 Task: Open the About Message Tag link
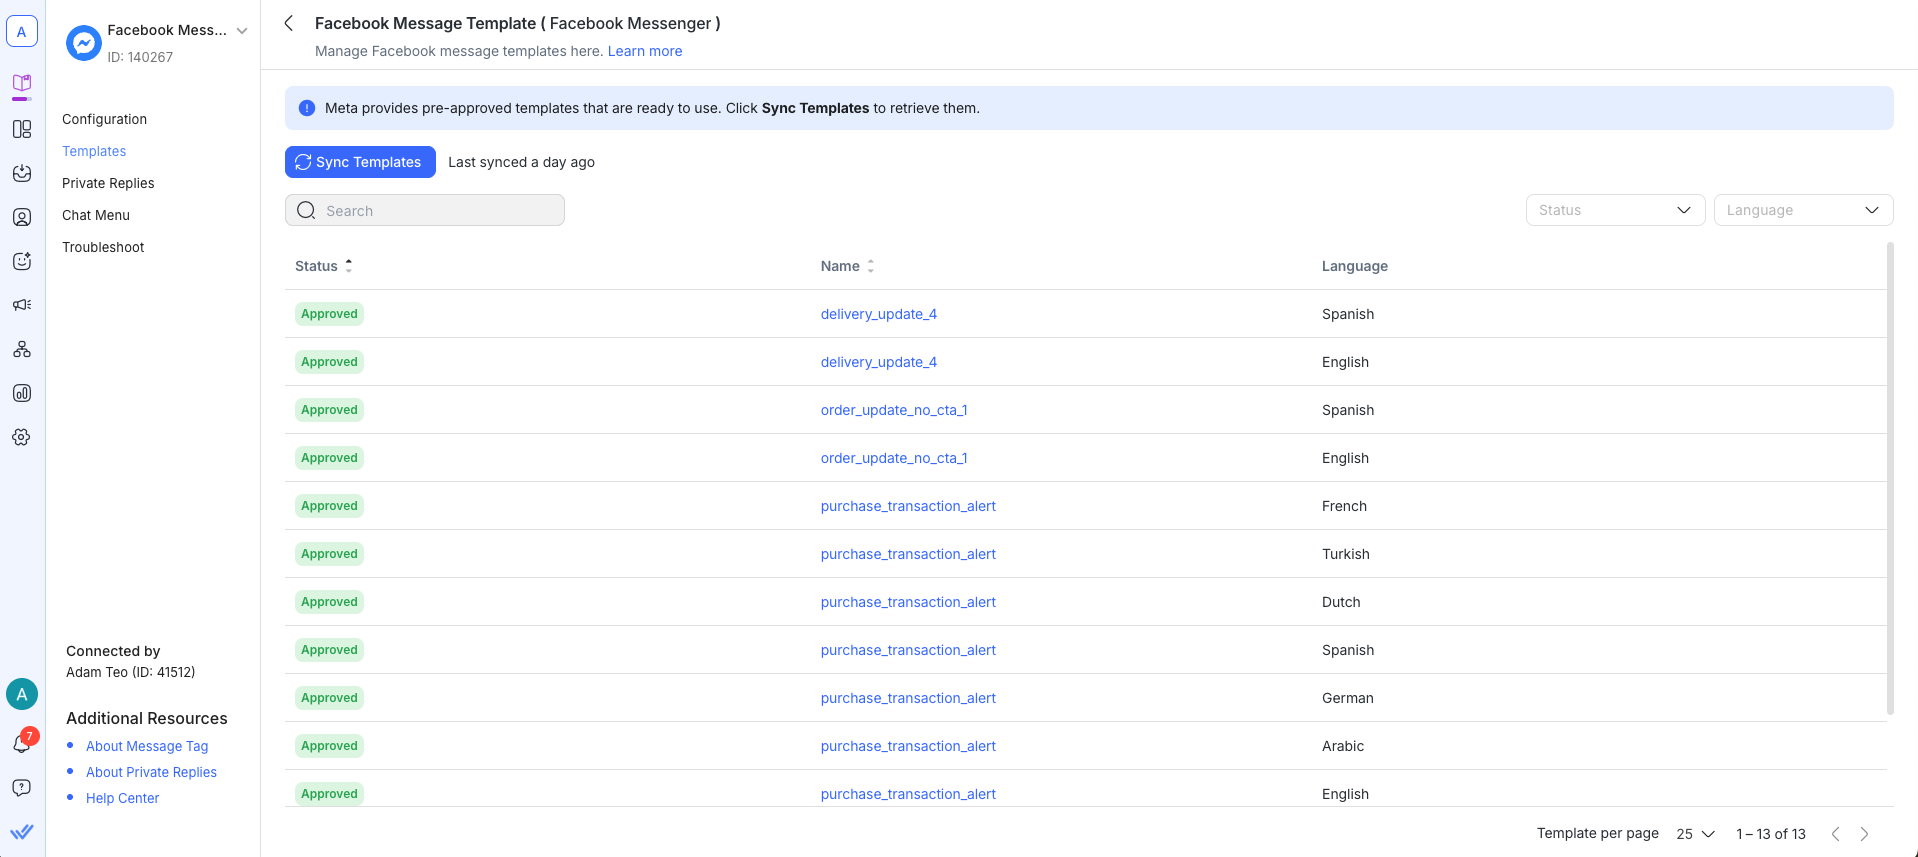pos(147,746)
